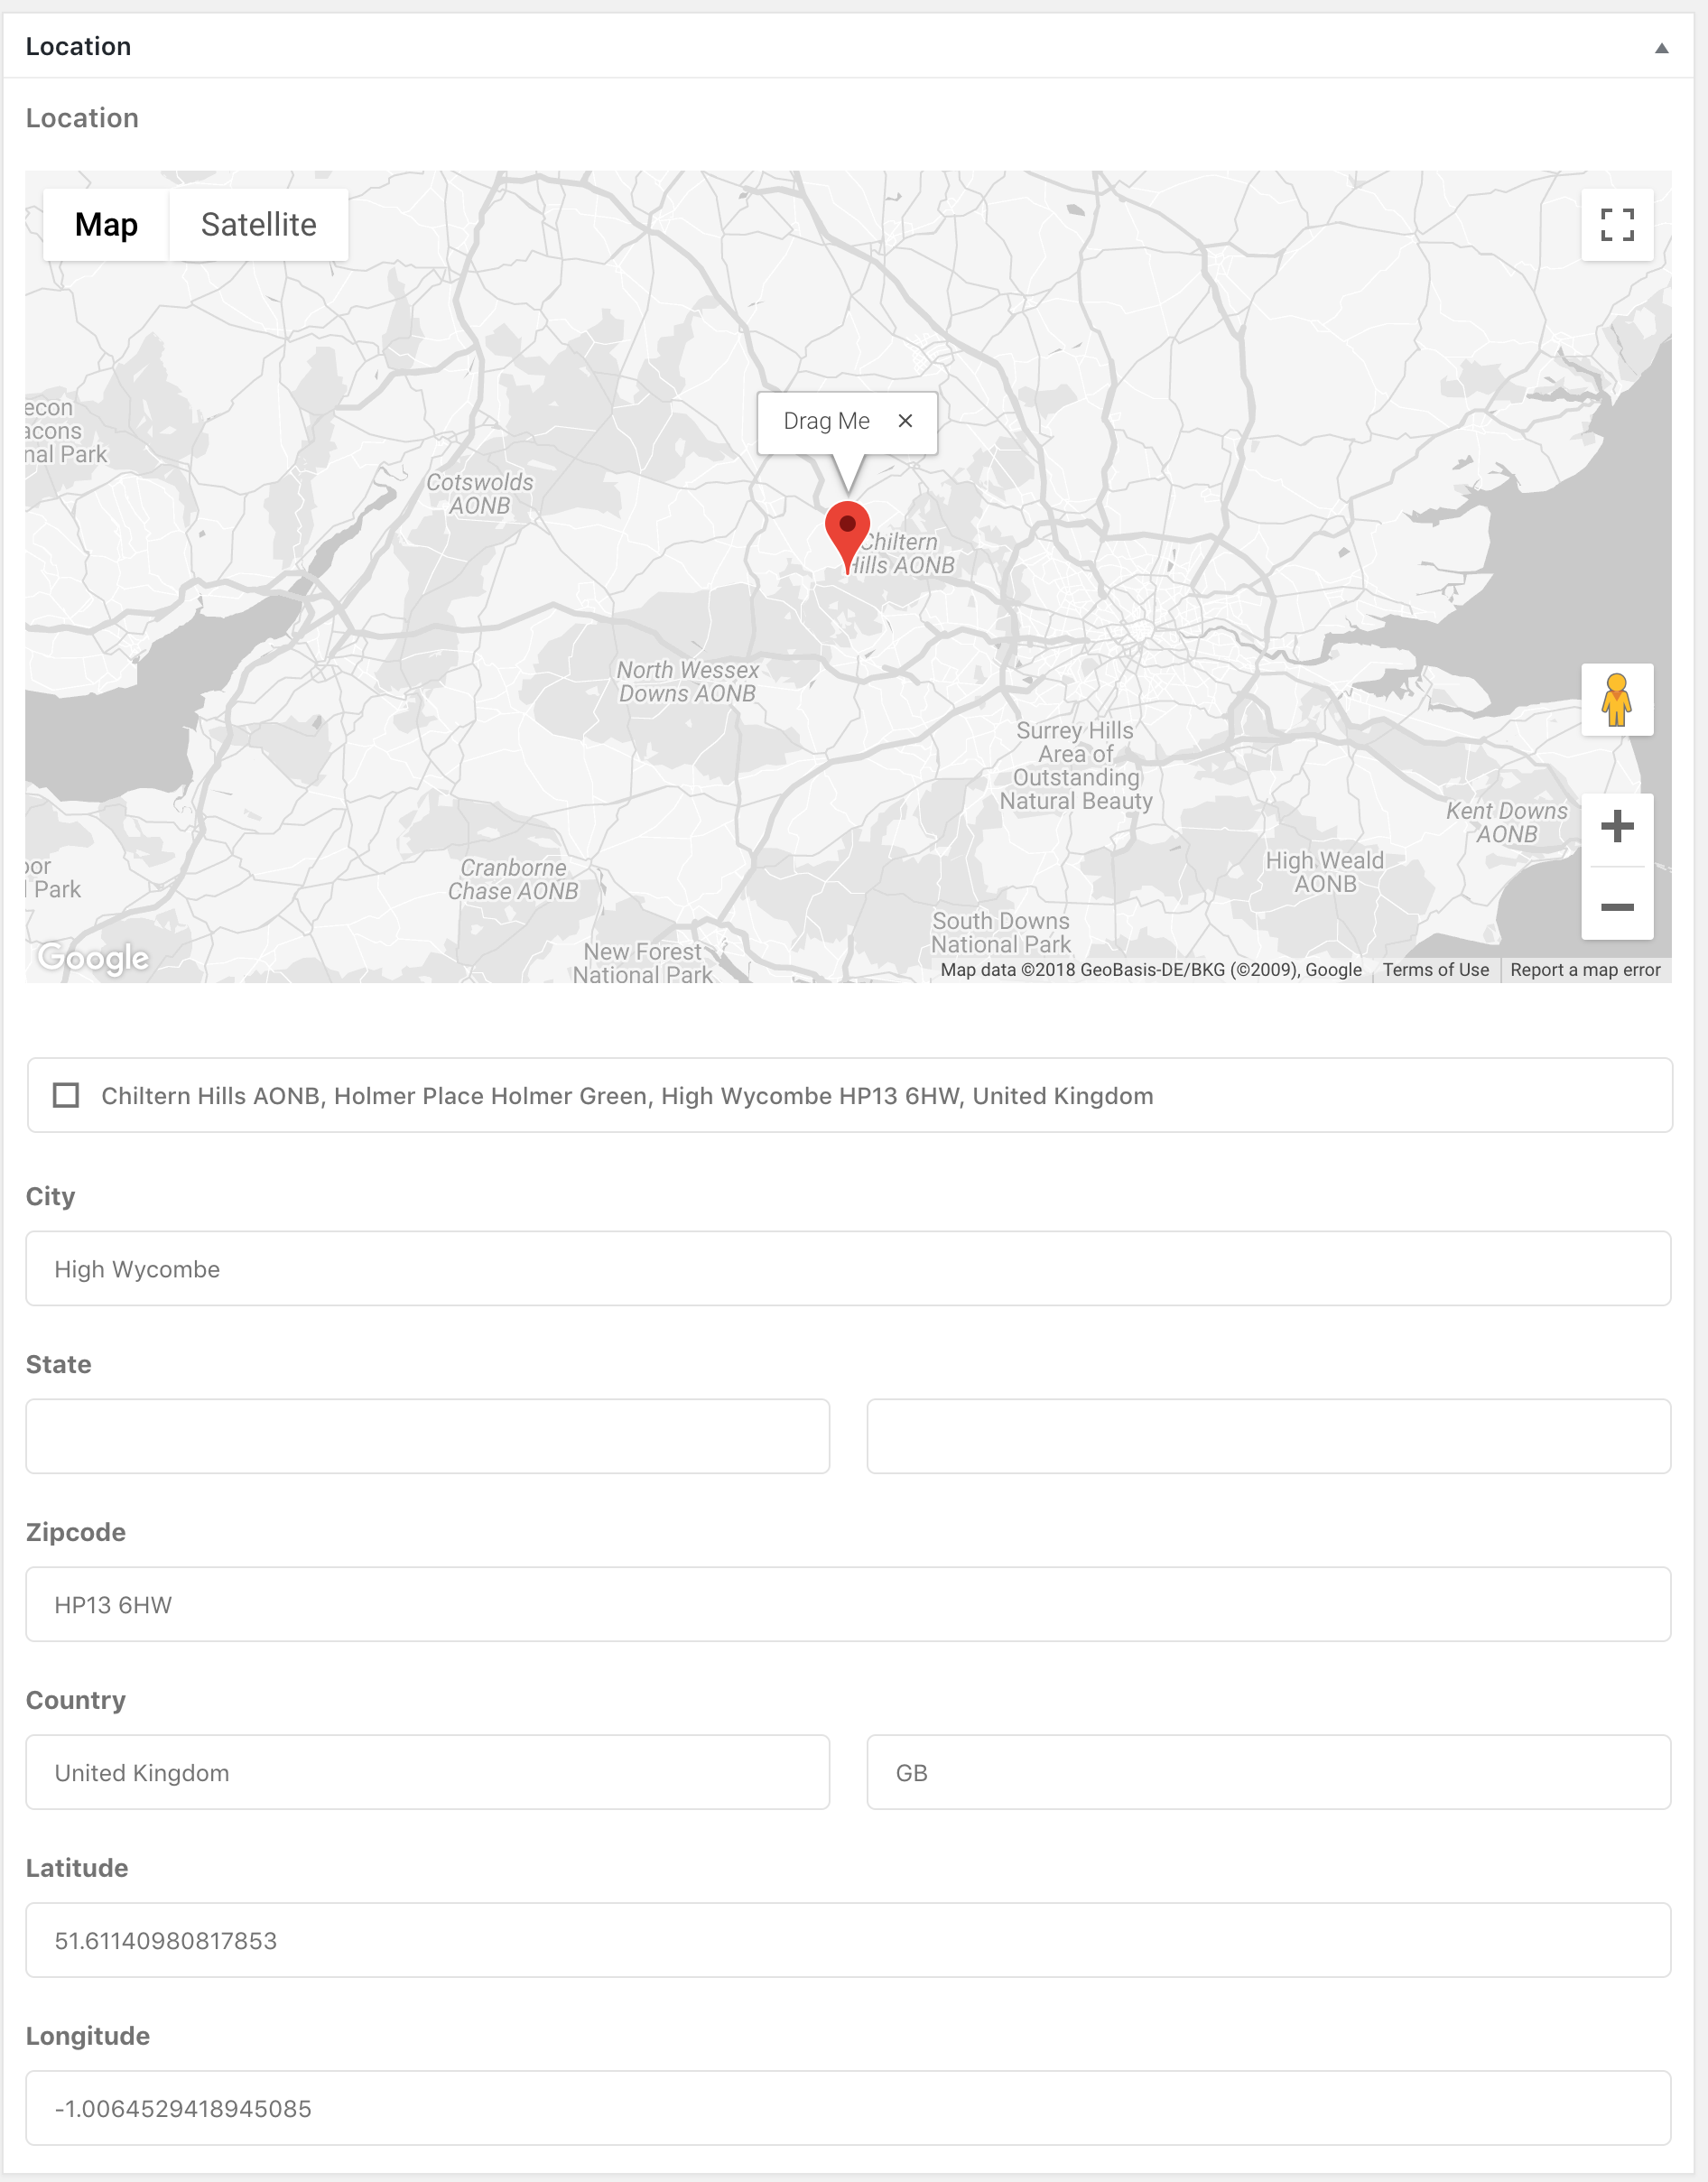Close the Drag Me info popup
This screenshot has width=1708, height=2182.
905,421
